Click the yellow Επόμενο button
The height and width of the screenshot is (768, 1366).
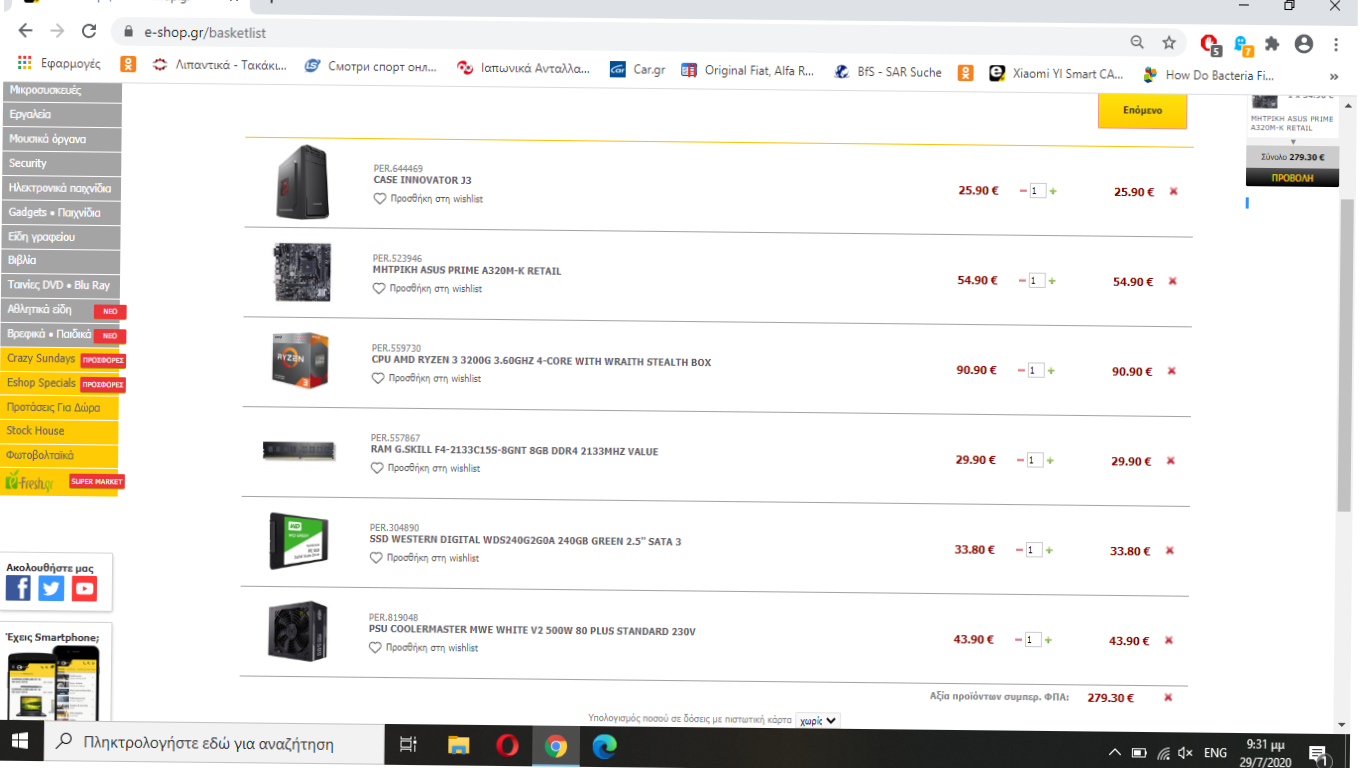[x=1142, y=111]
